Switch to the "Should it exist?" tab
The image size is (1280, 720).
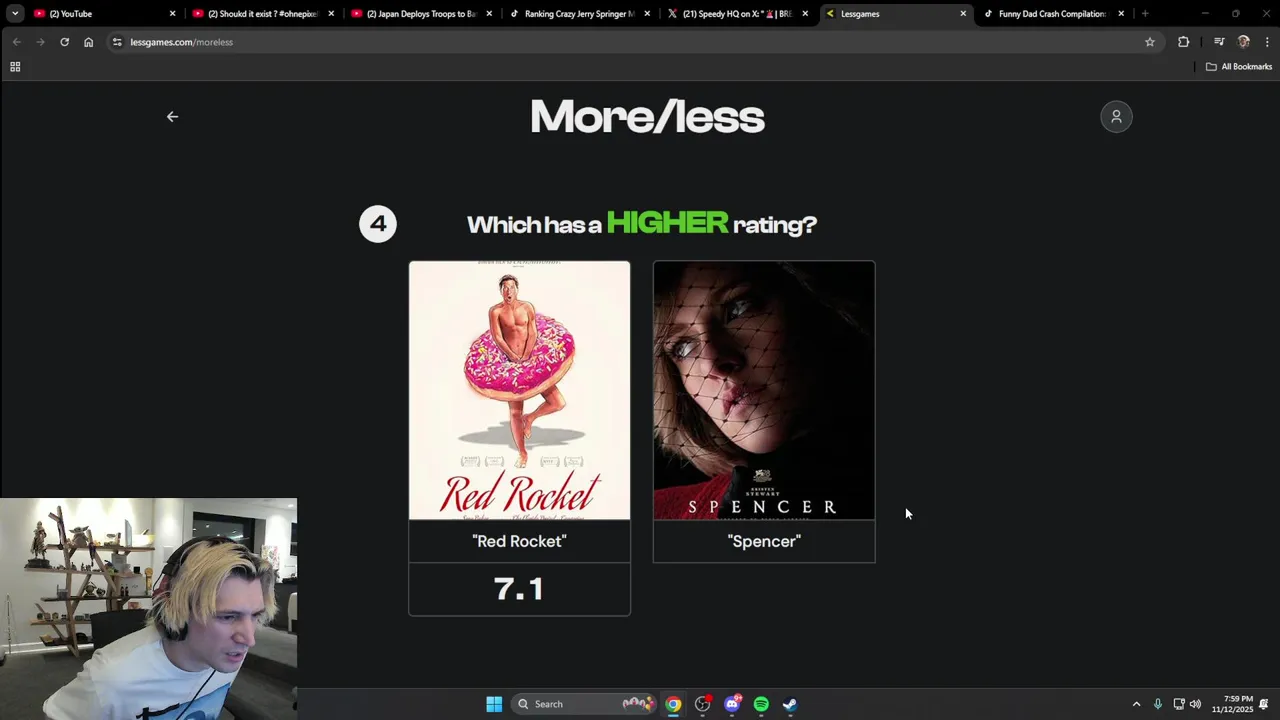pos(264,14)
